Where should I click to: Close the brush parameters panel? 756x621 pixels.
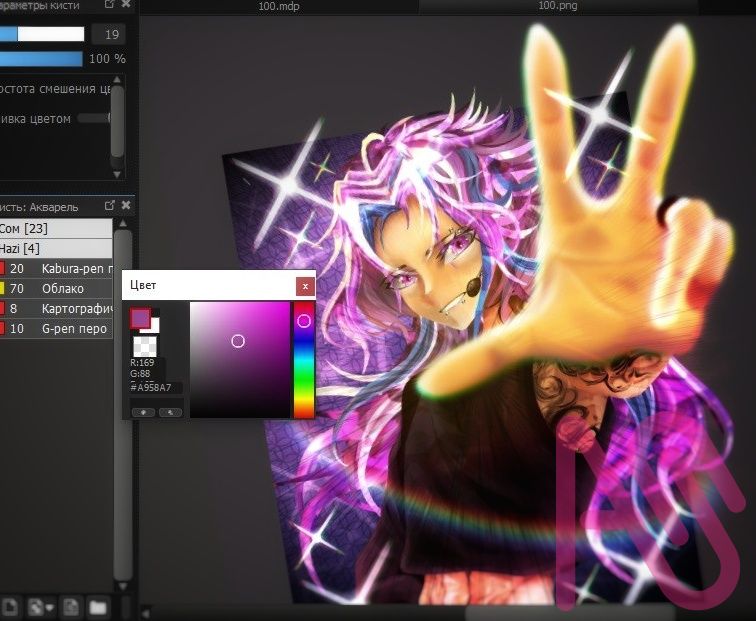click(126, 4)
